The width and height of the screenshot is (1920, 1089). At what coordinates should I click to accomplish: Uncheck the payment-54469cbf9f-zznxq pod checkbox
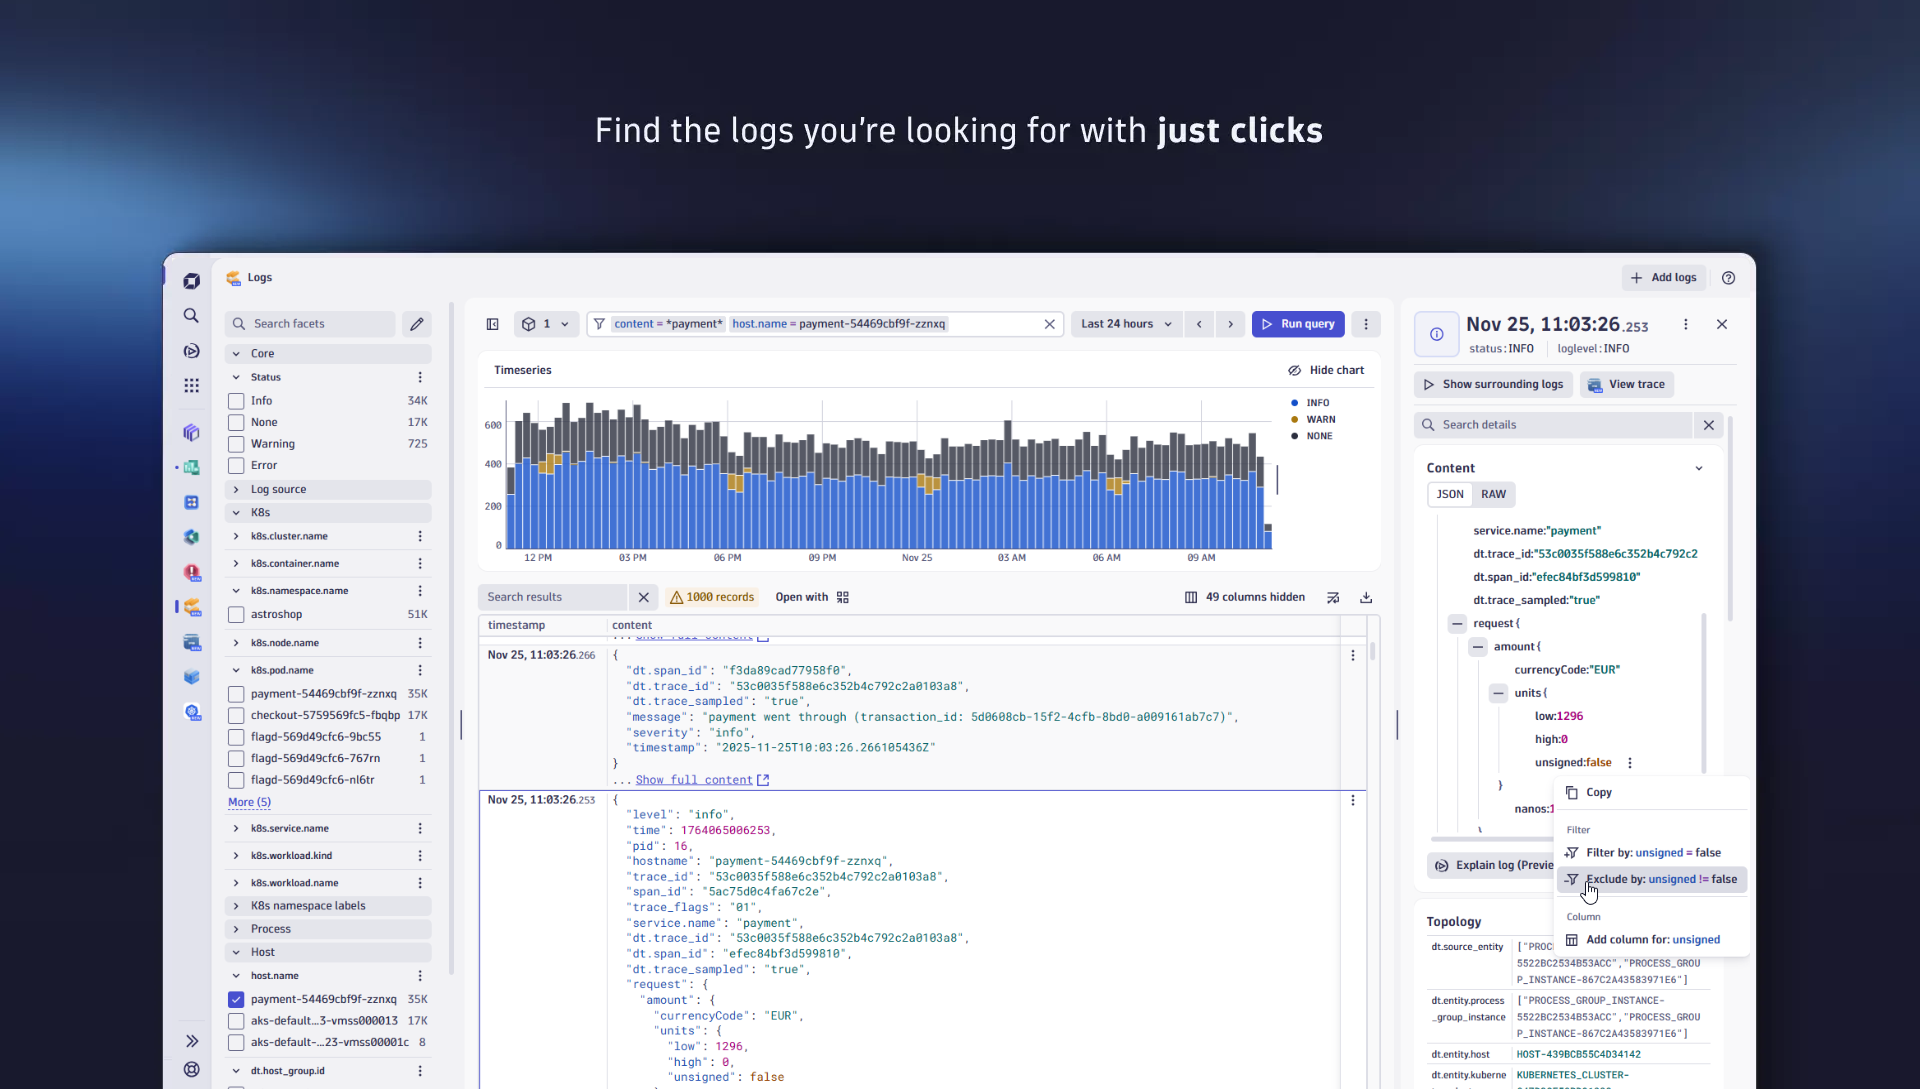[x=236, y=999]
